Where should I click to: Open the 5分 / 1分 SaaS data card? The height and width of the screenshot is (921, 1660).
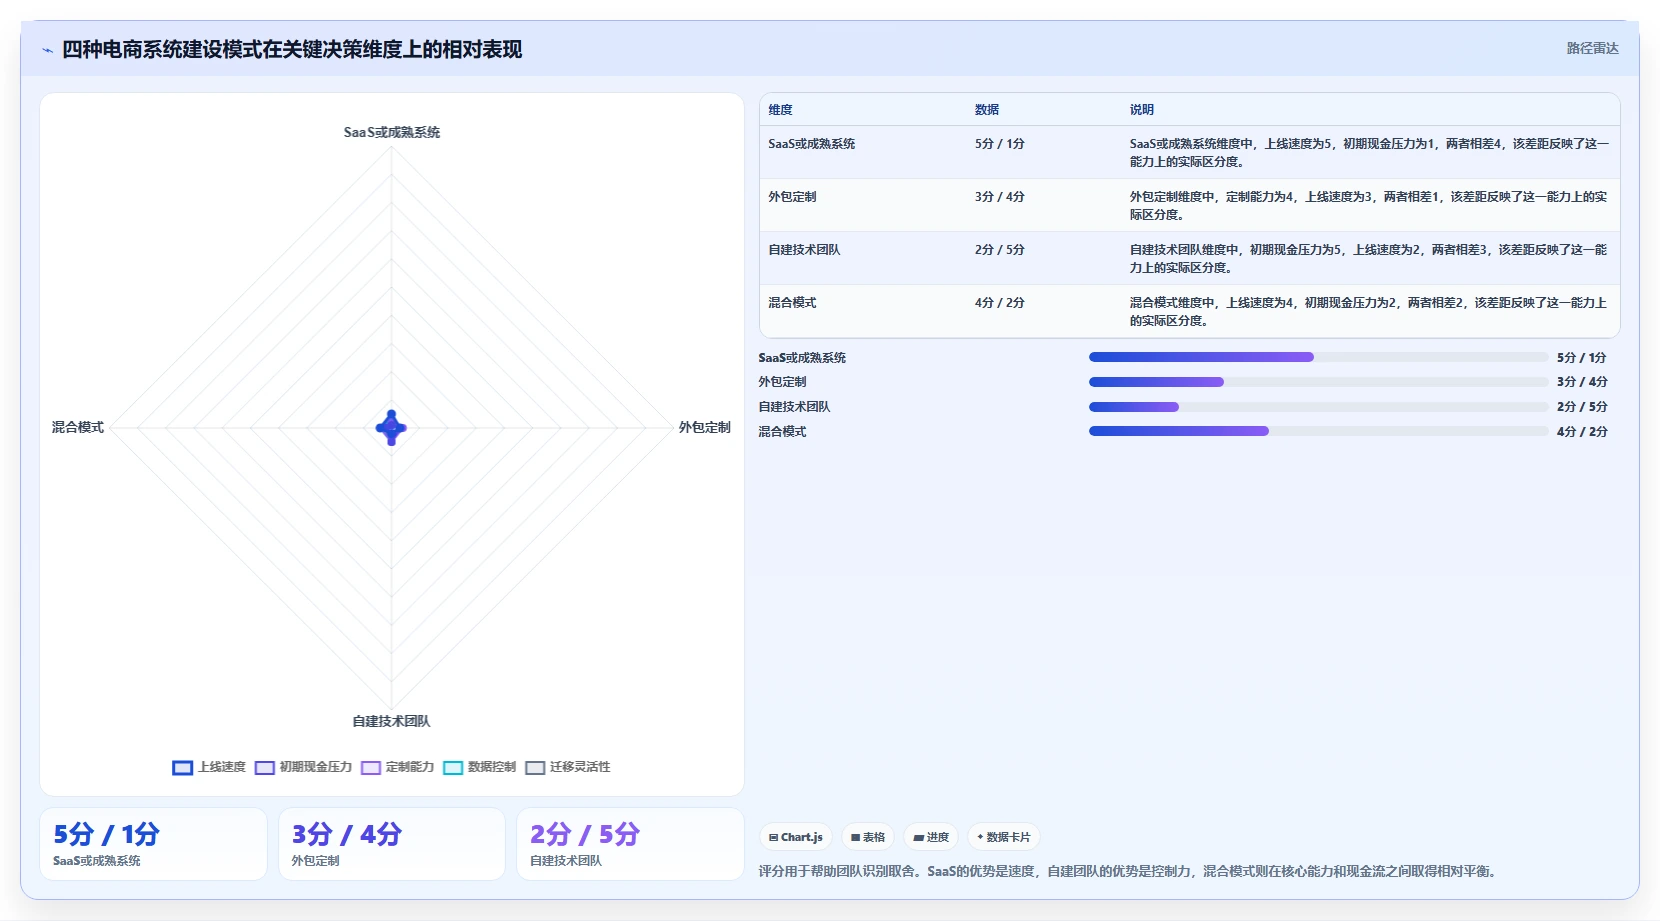tap(153, 844)
